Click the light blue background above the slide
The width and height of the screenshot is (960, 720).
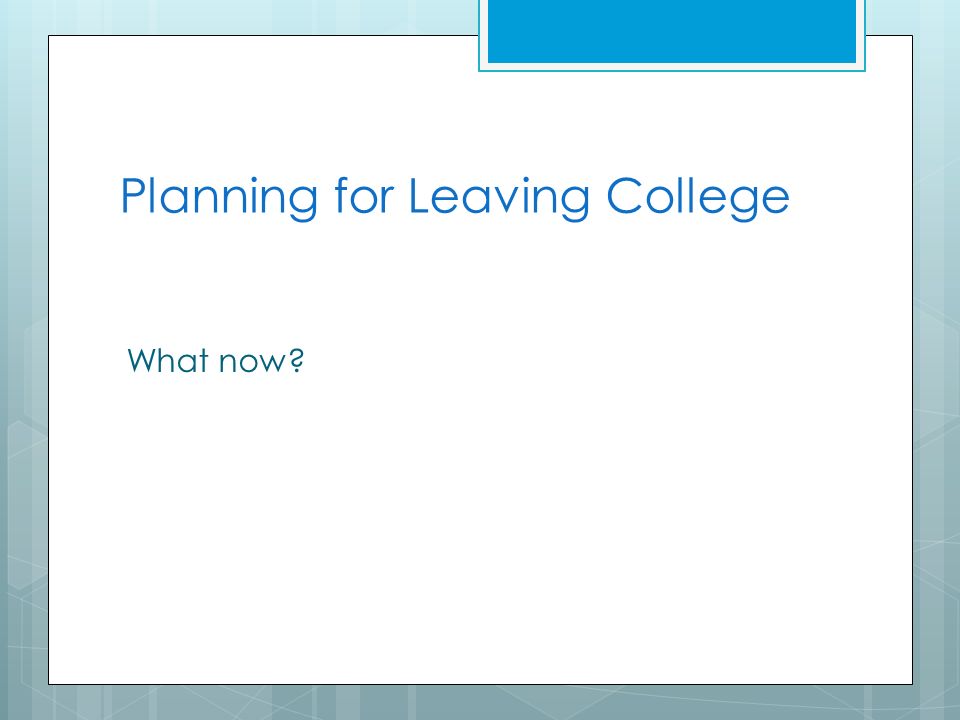click(x=245, y=17)
